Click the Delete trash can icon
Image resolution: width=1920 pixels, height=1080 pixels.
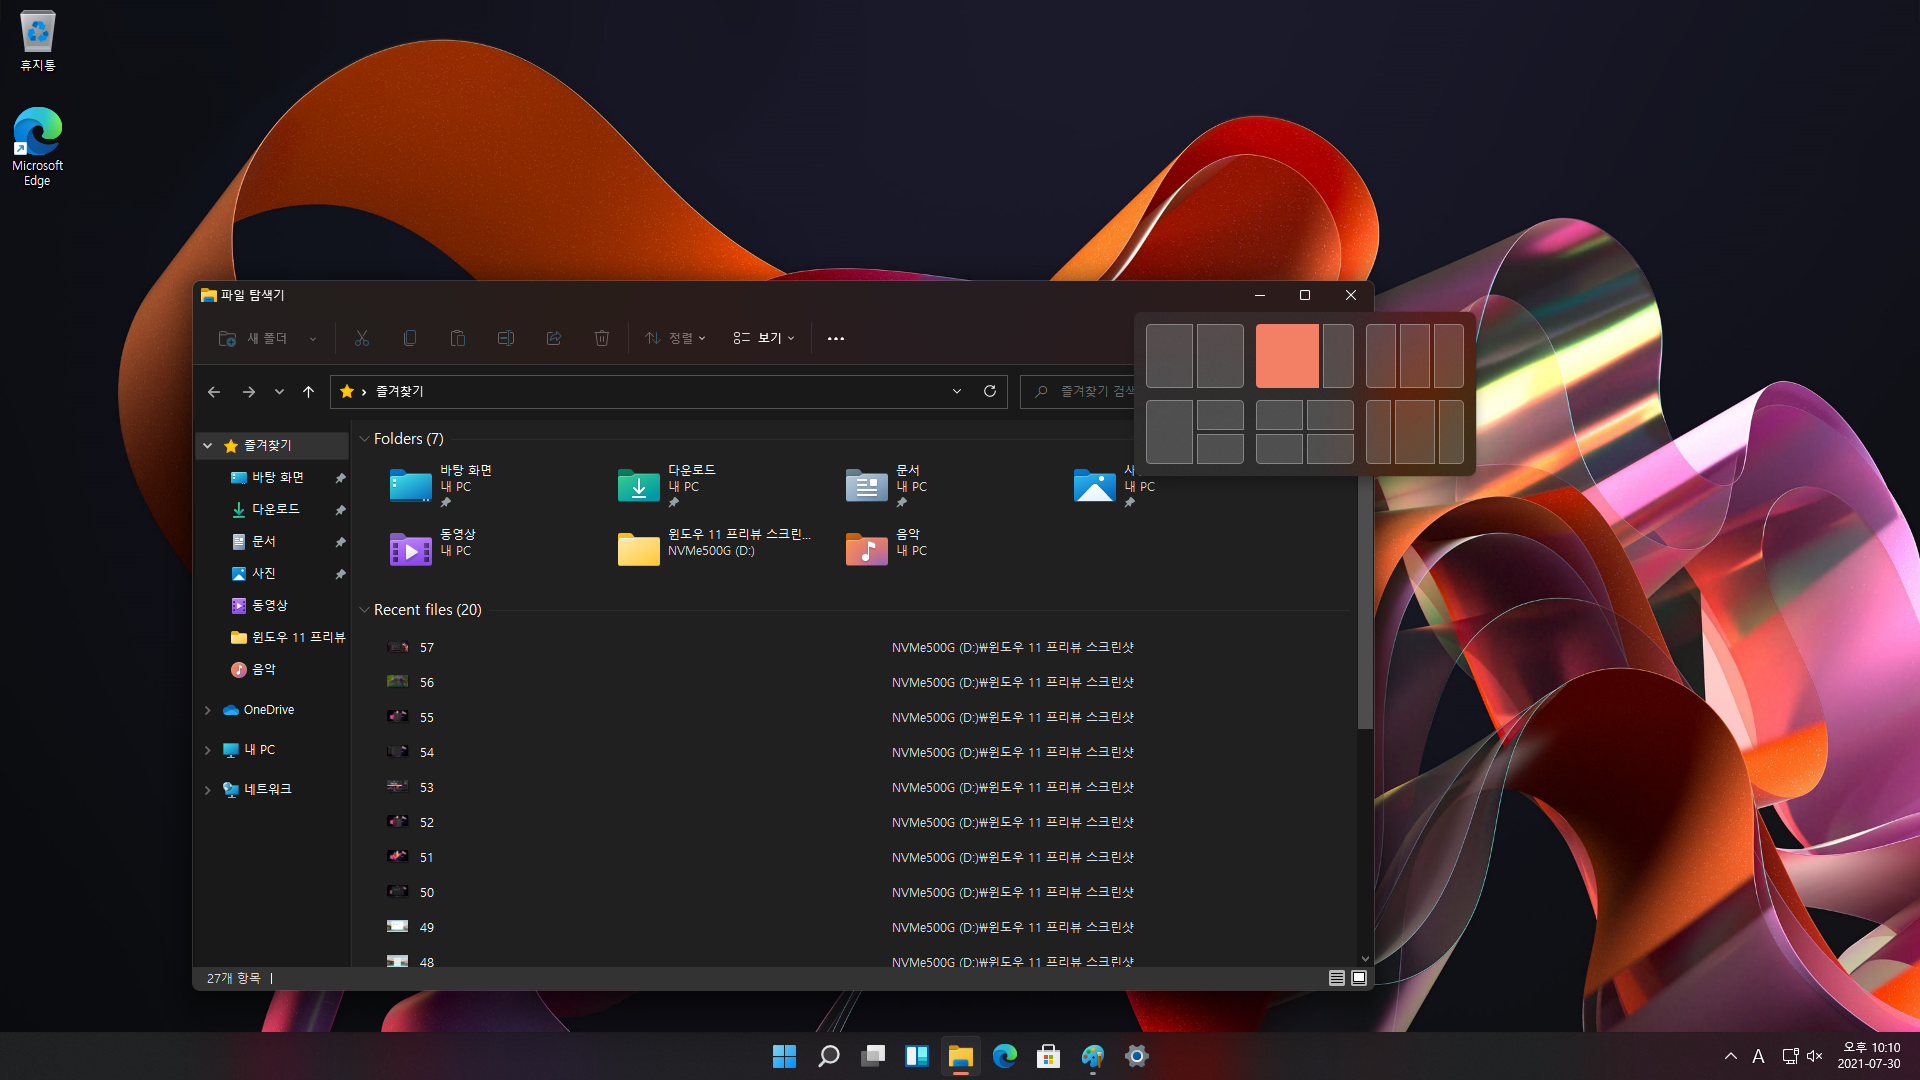point(602,339)
